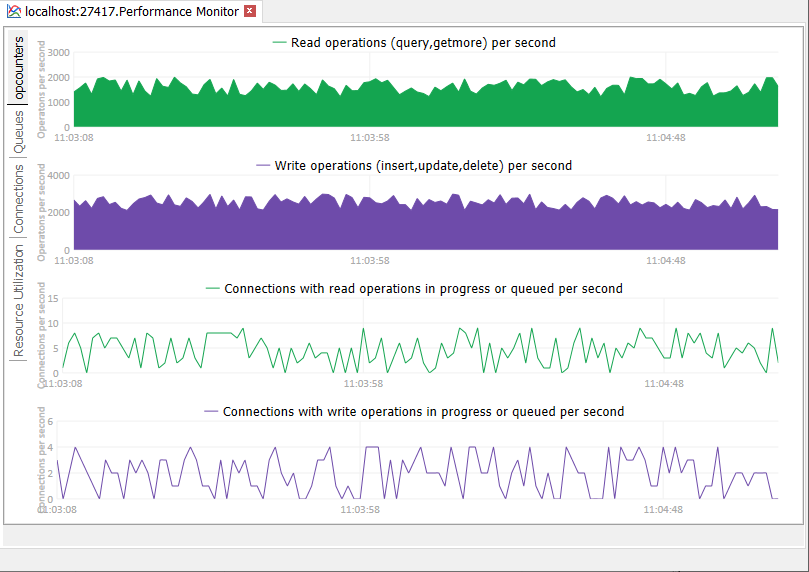Toggle the Connections with write operations legend label

(x=423, y=411)
